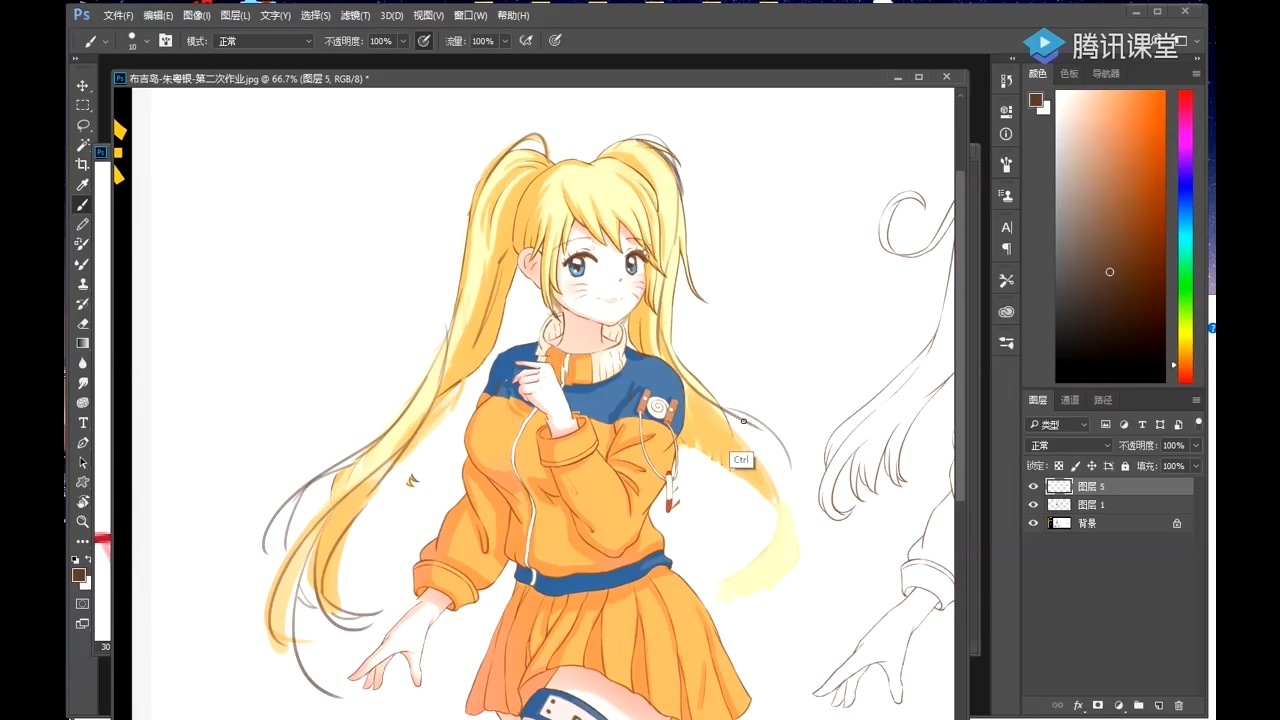The height and width of the screenshot is (720, 1280).
Task: Toggle lock image pixels brush icon
Action: pyautogui.click(x=1075, y=466)
